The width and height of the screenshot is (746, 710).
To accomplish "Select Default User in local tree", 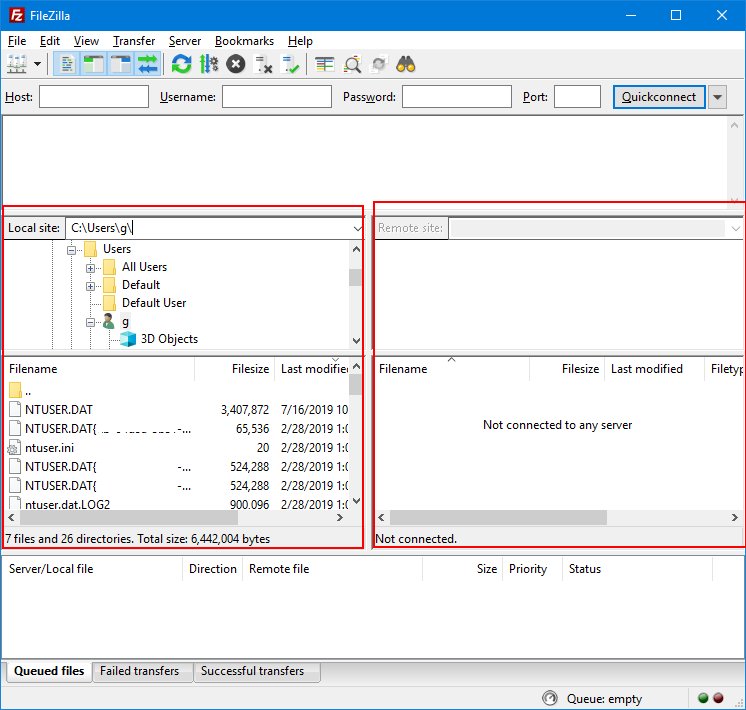I will (x=154, y=303).
